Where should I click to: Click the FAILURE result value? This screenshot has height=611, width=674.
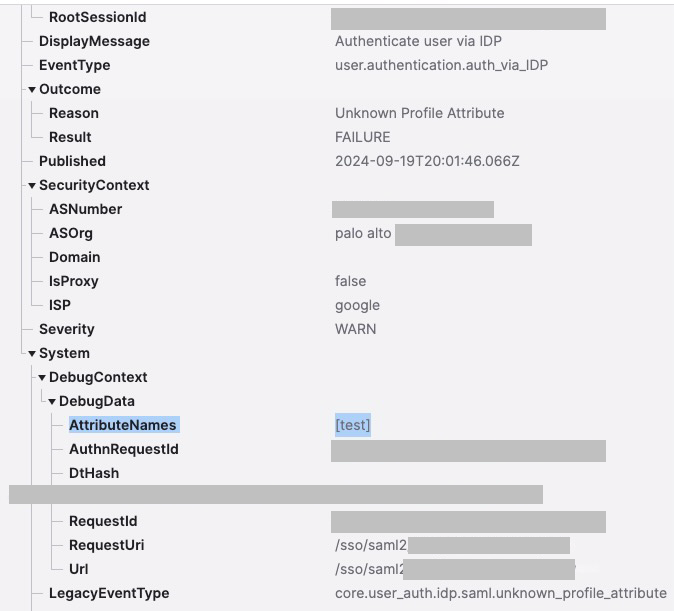362,137
